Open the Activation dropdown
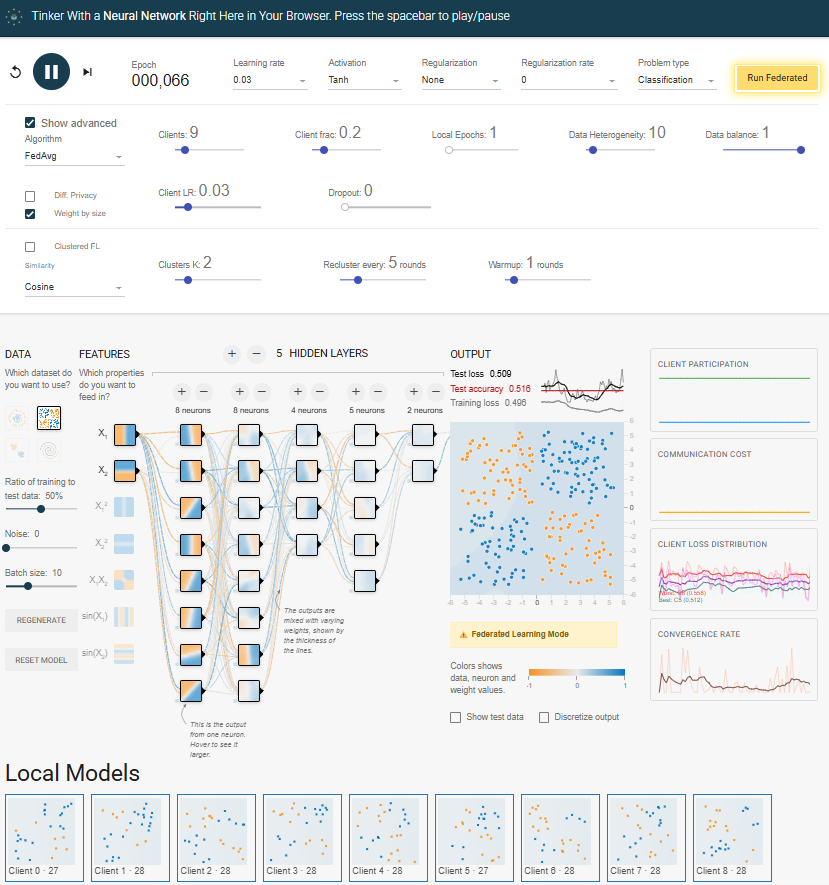The height and width of the screenshot is (885, 829). [x=364, y=80]
